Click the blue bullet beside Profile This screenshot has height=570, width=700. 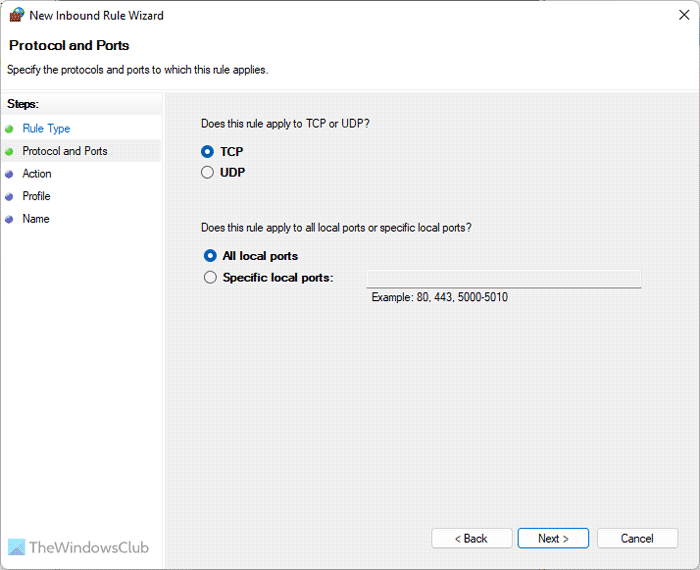point(9,196)
